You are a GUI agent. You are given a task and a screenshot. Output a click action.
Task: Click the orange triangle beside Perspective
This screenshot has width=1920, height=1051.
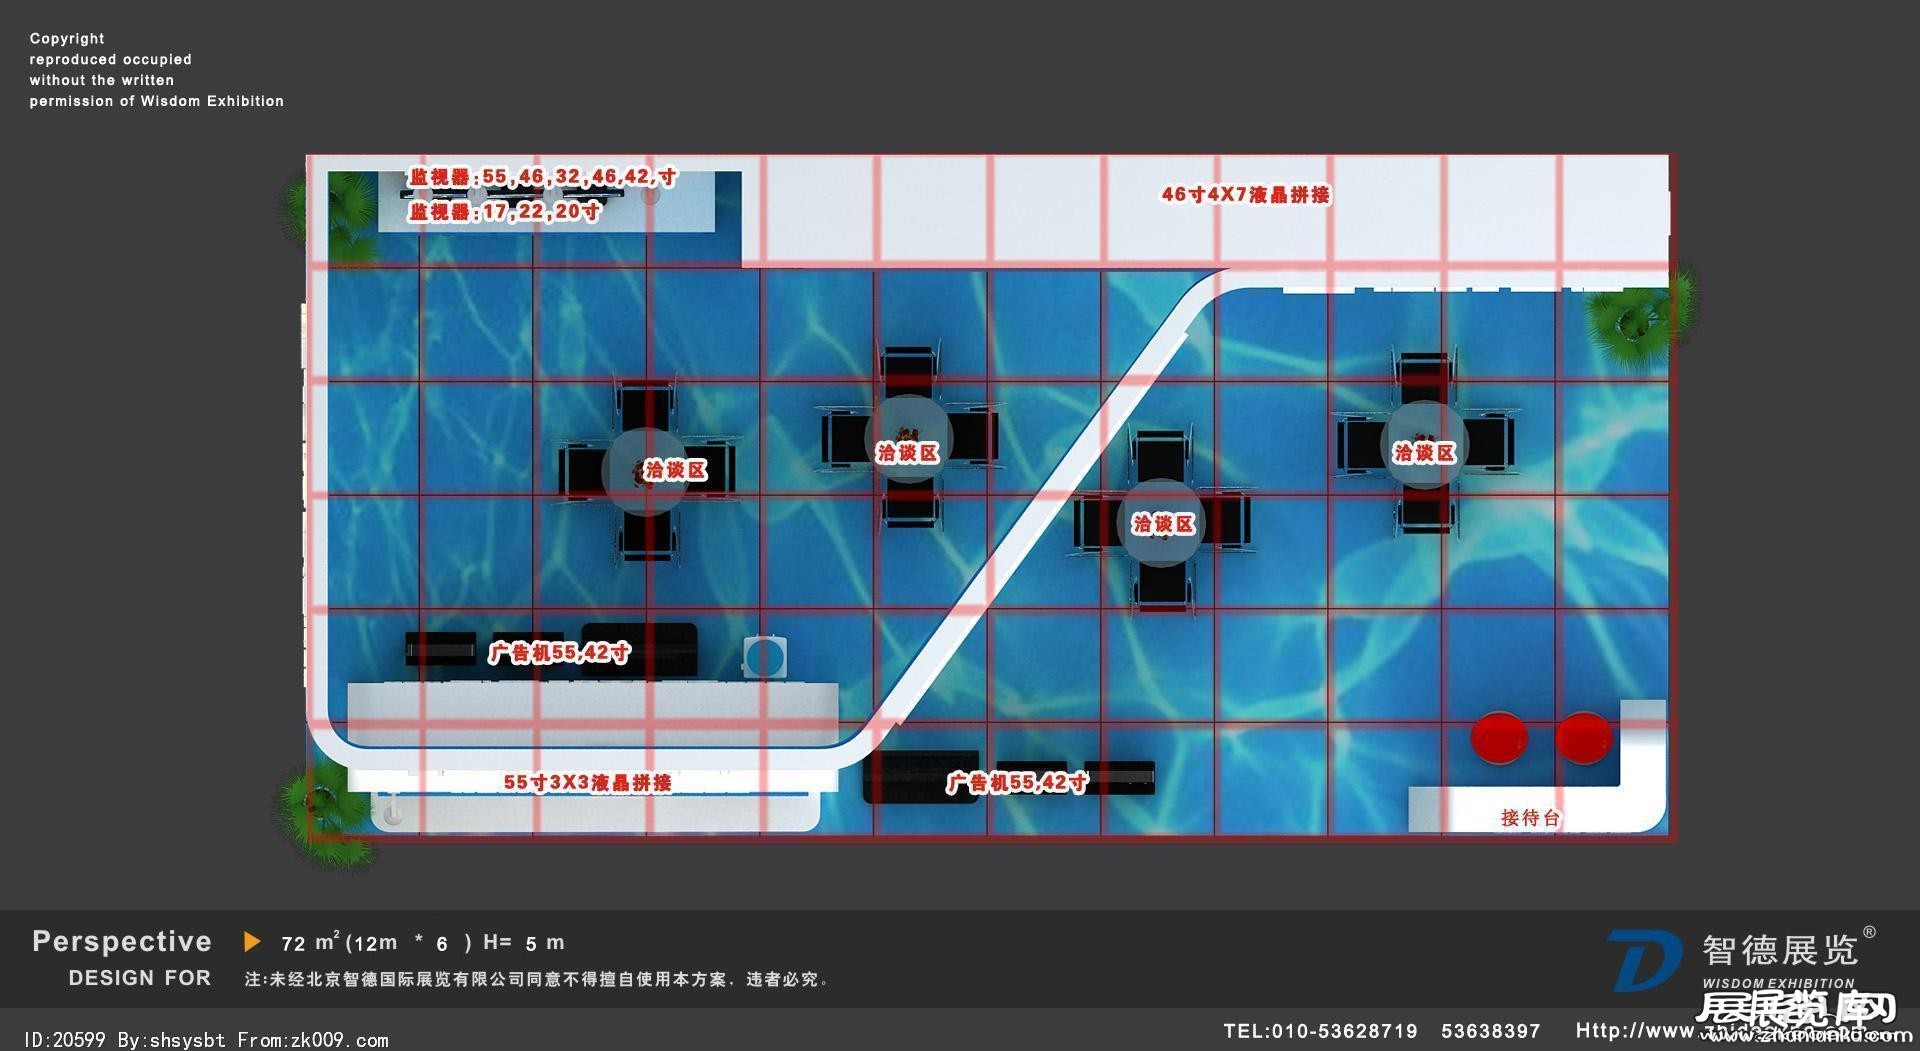[x=252, y=942]
